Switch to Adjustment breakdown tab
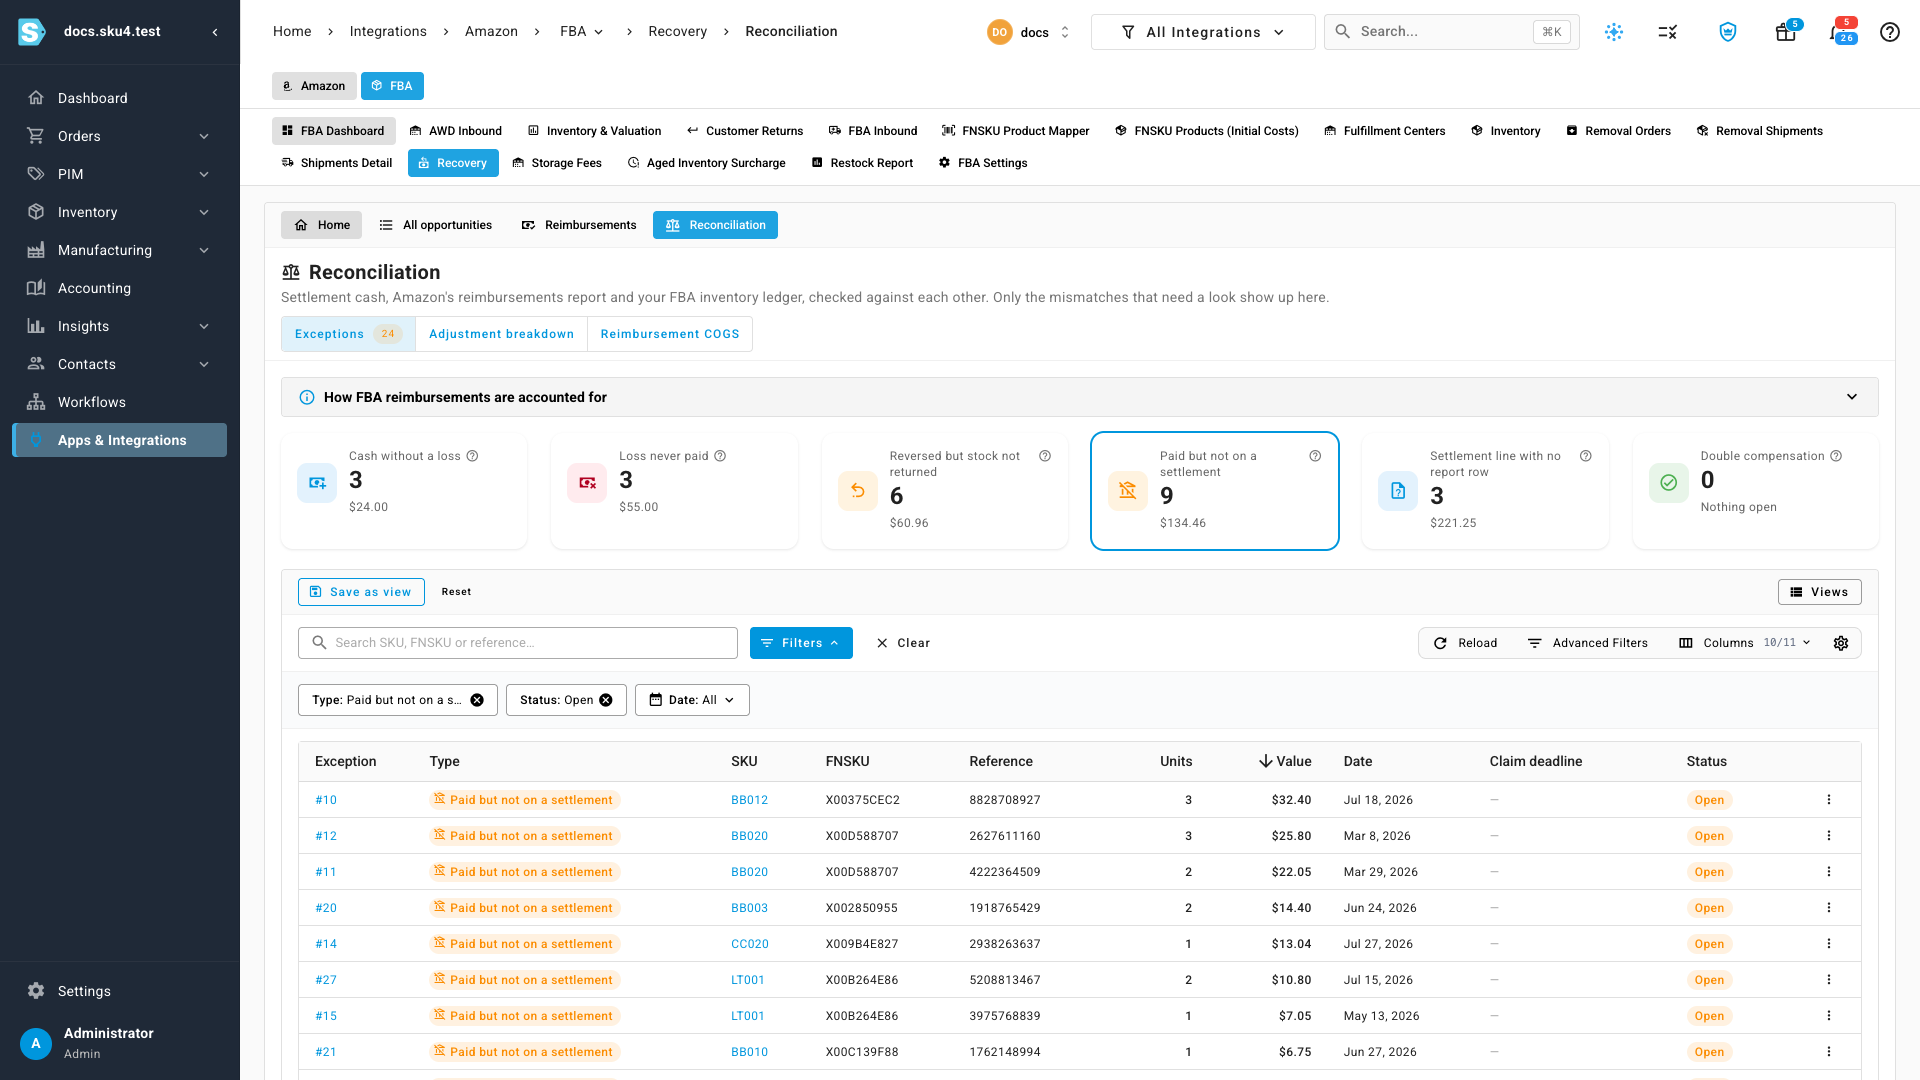1920x1080 pixels. (501, 334)
